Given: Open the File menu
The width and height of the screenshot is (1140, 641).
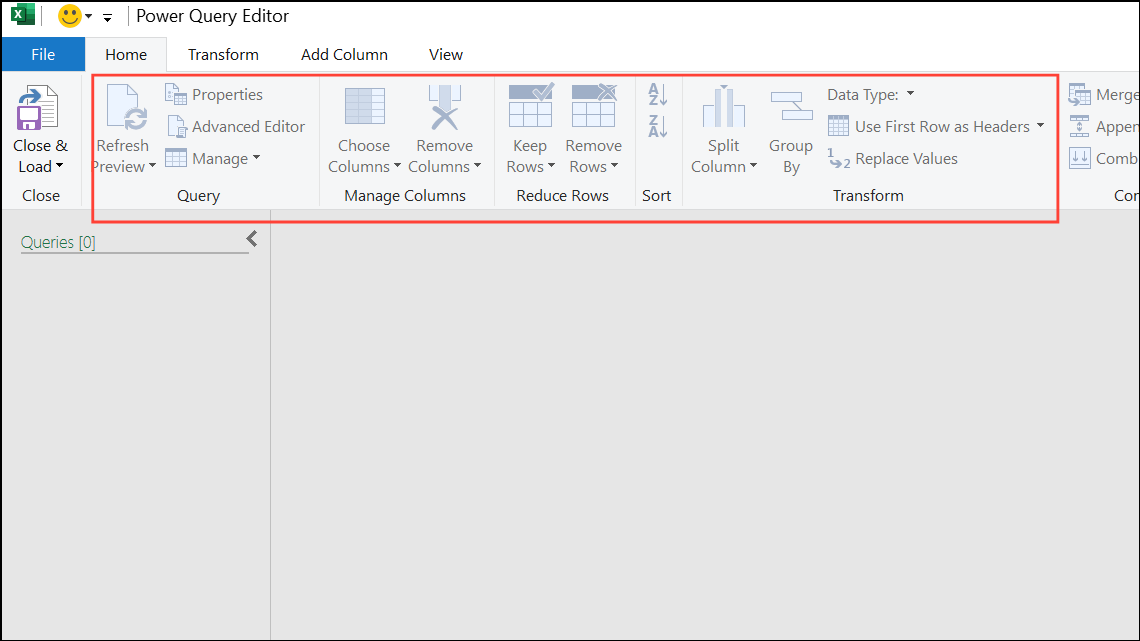Looking at the screenshot, I should pos(43,55).
